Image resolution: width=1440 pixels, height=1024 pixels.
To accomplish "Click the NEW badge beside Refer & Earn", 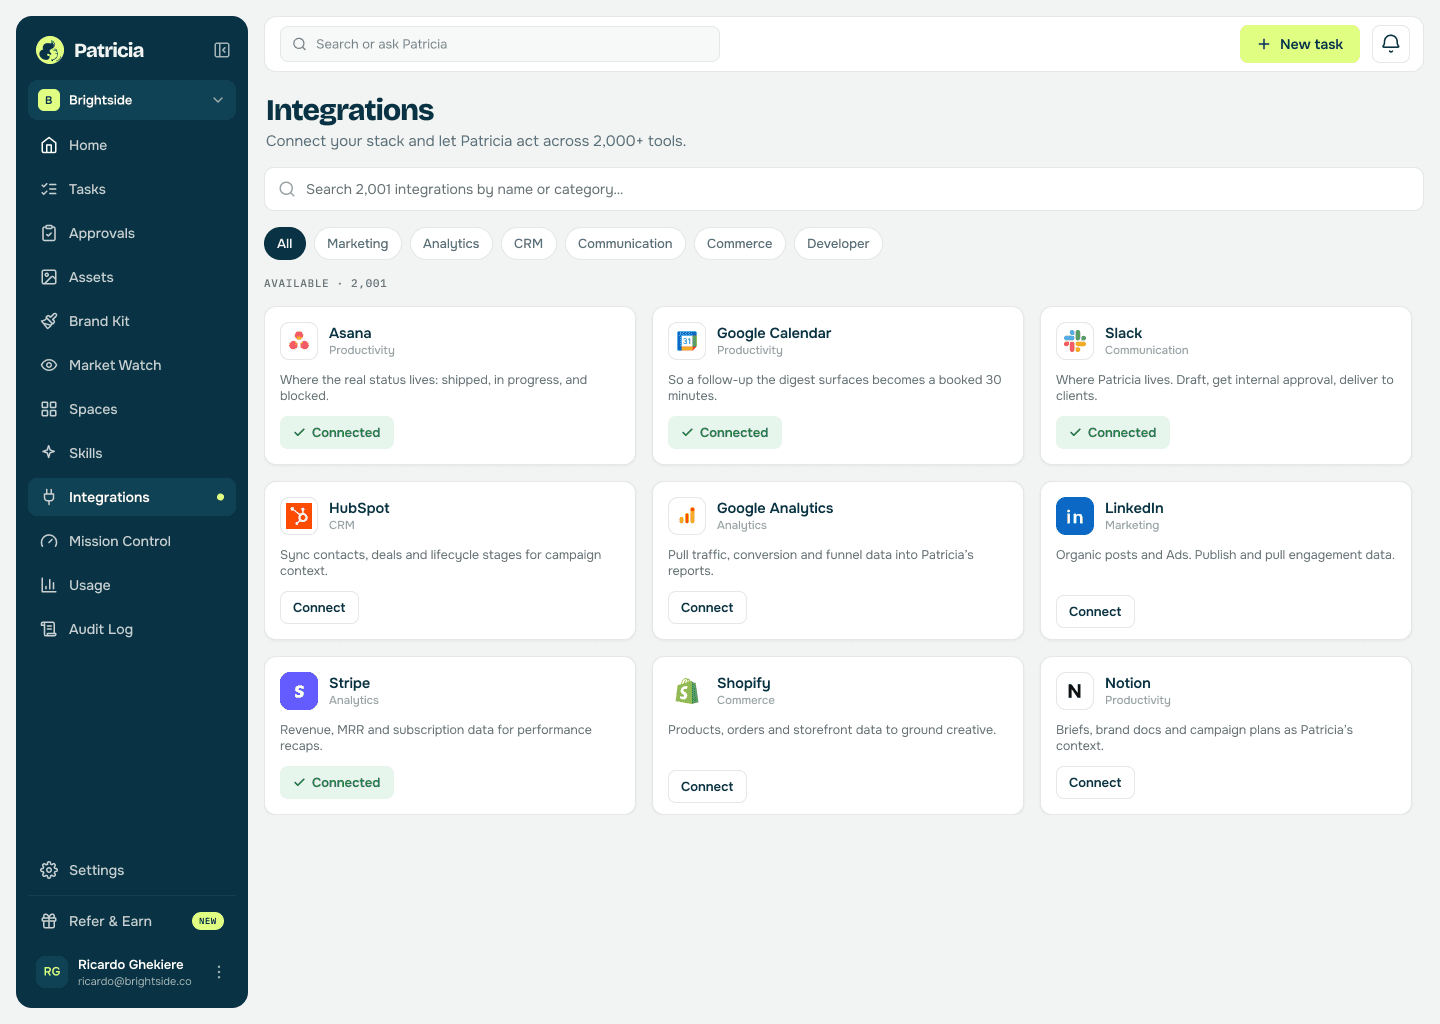I will (x=208, y=921).
